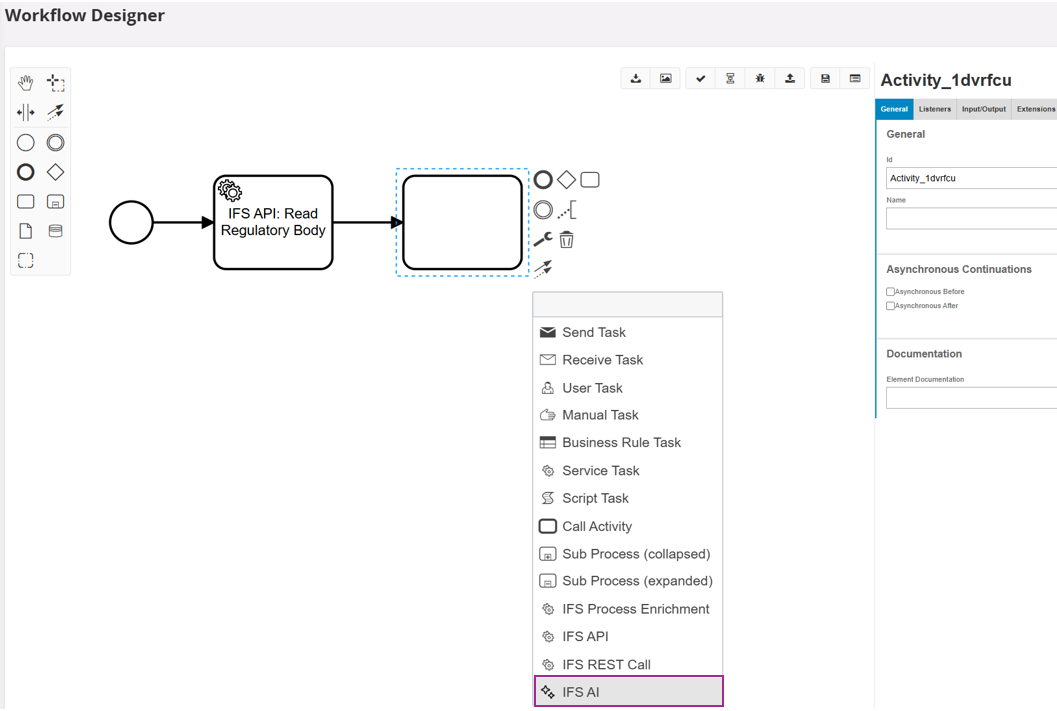This screenshot has height=711, width=1057.
Task: Choose Manual Task from type menu
Action: (628, 415)
